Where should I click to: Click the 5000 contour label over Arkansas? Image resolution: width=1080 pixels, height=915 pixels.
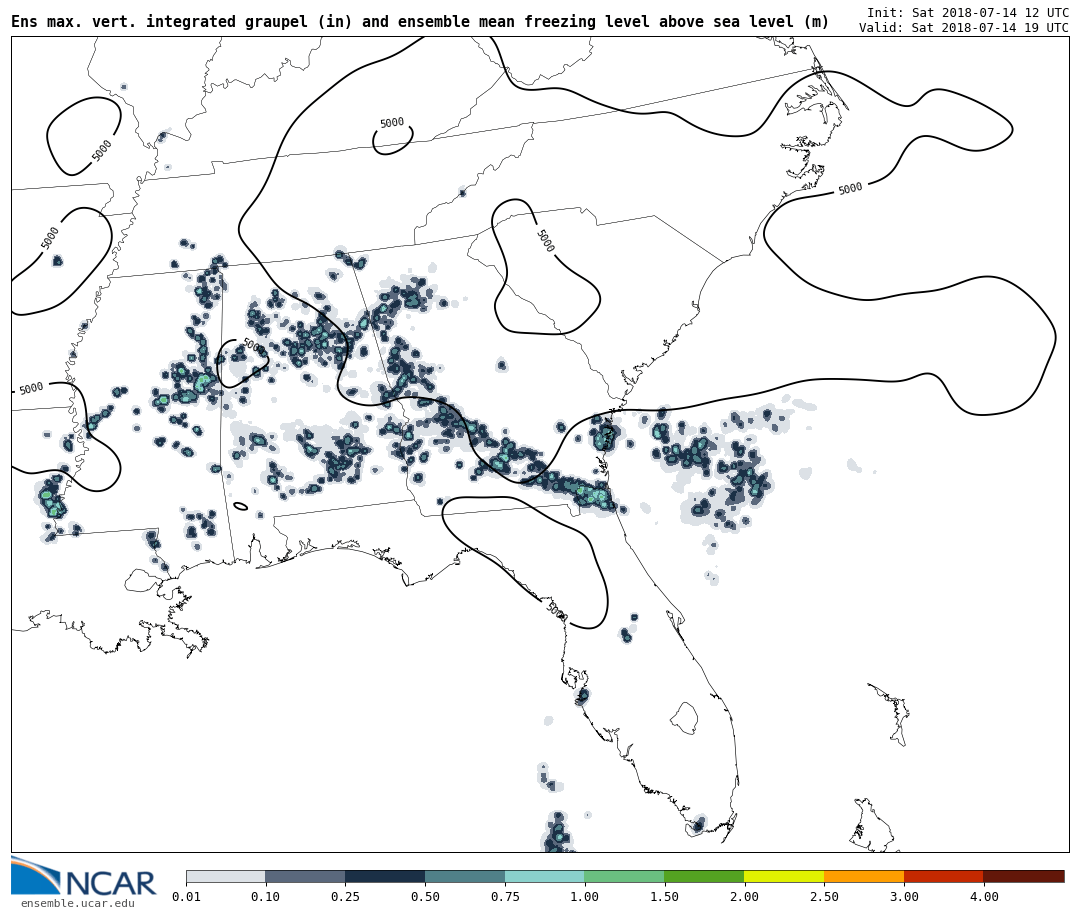[x=50, y=238]
